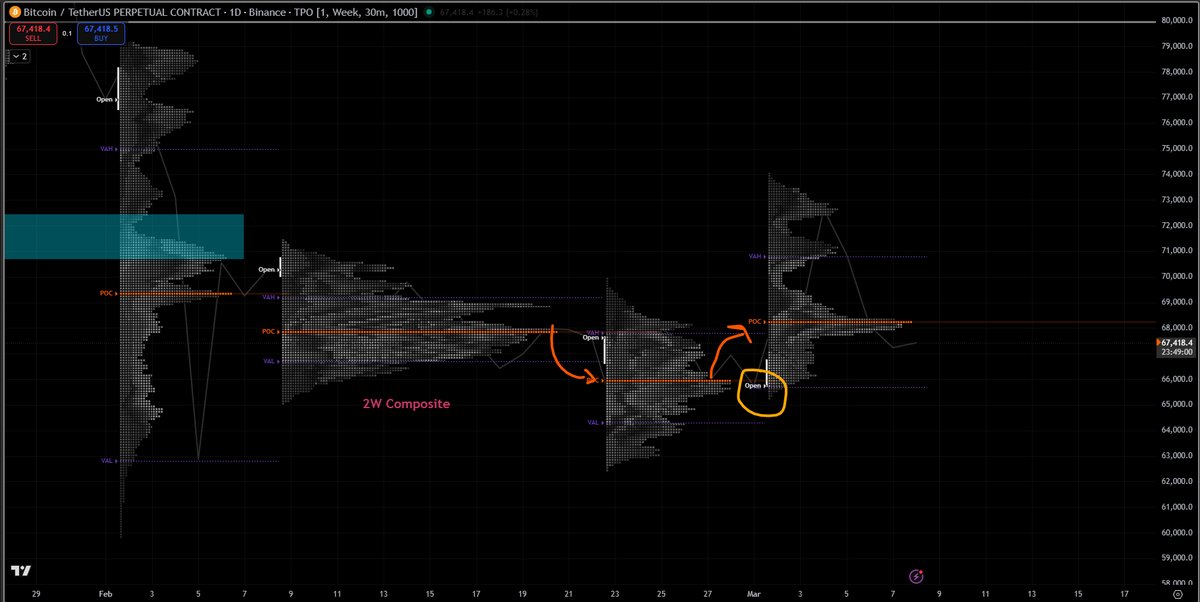Screen dimensions: 1200x602
Task: Click the 19 date label on time axis
Action: (x=522, y=592)
